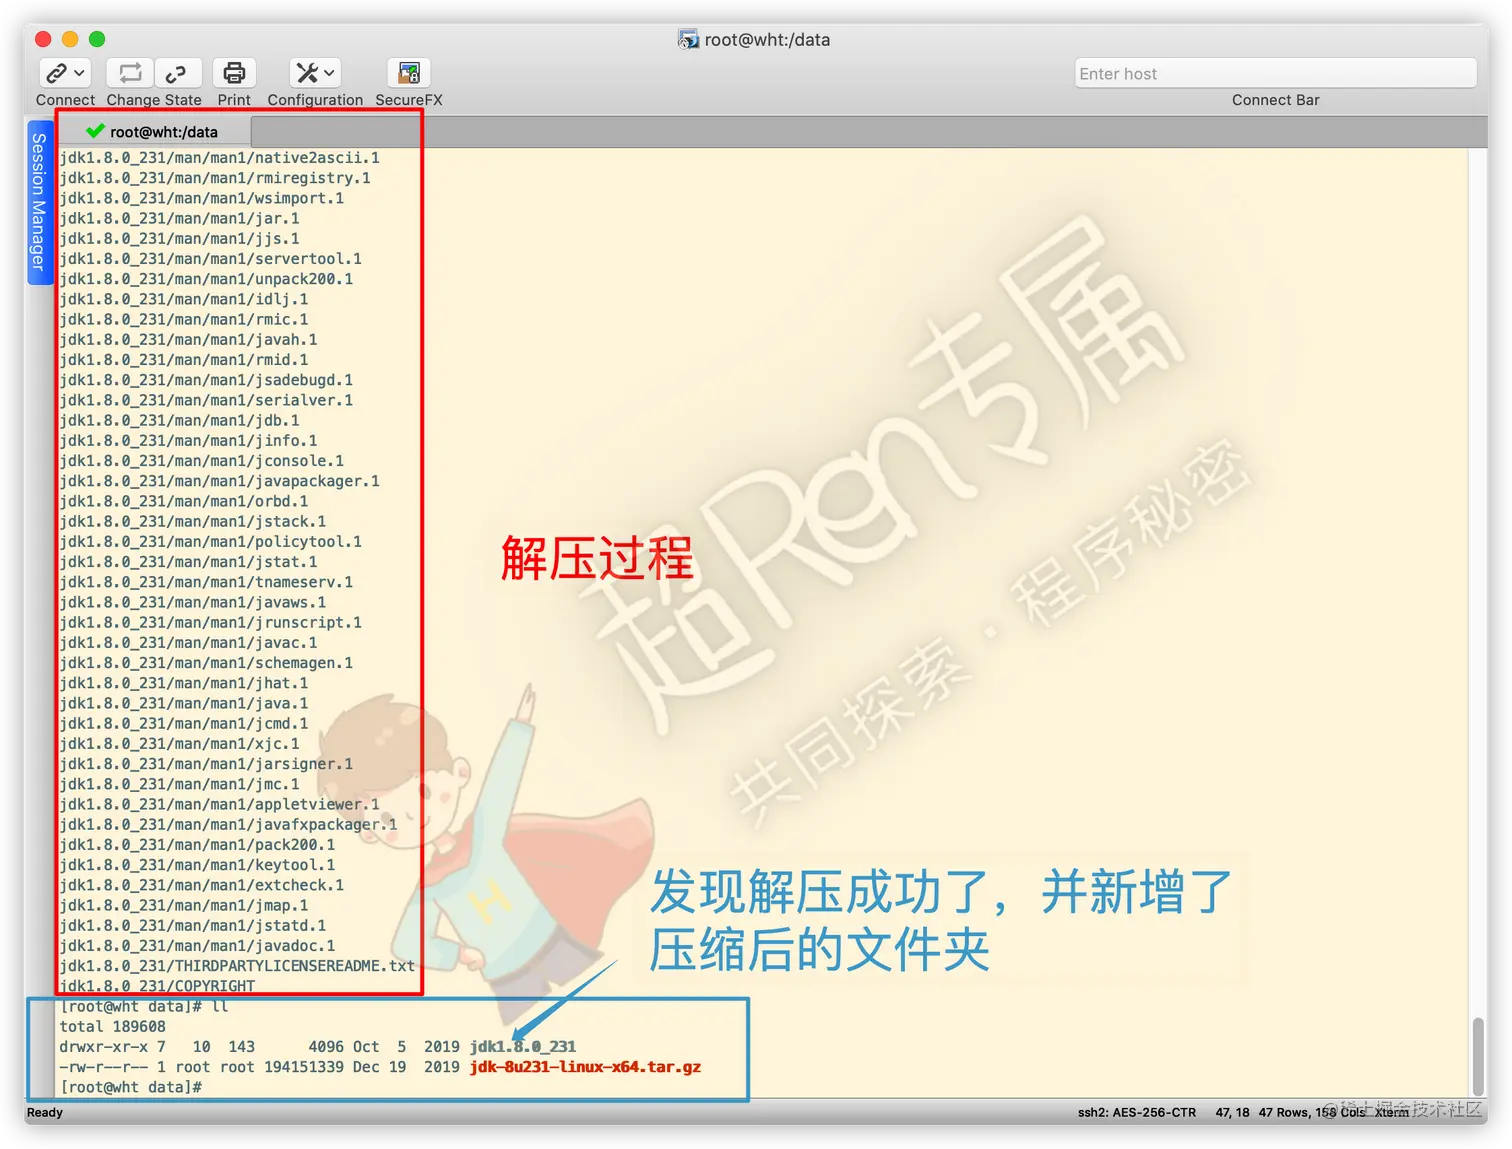The height and width of the screenshot is (1149, 1512).
Task: Launch SecureFX from the toolbar
Action: coord(408,73)
